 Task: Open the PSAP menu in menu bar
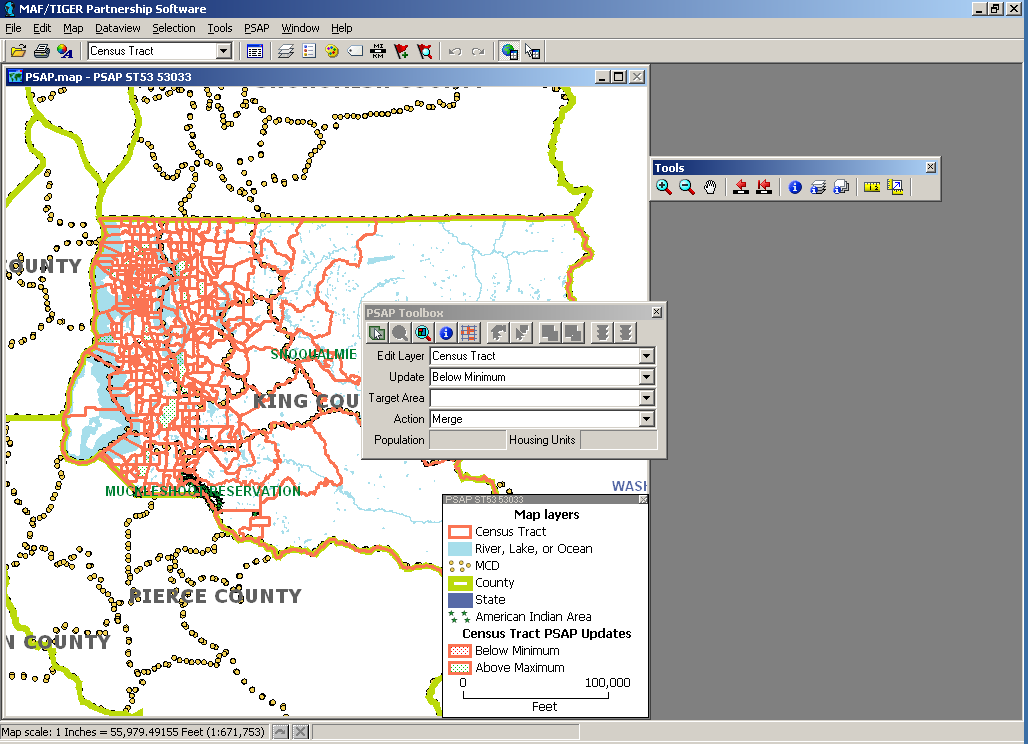[x=257, y=28]
